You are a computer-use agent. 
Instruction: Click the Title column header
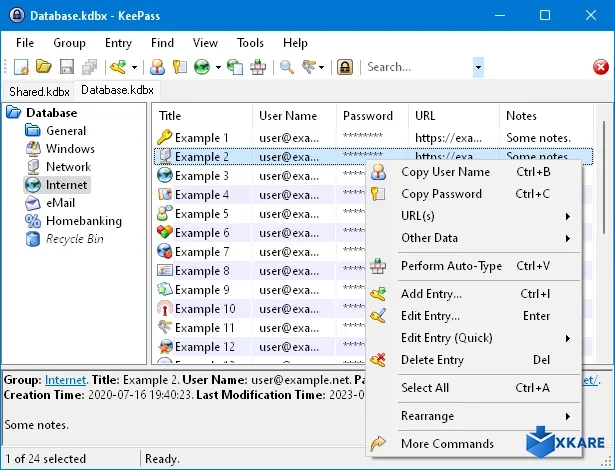202,116
